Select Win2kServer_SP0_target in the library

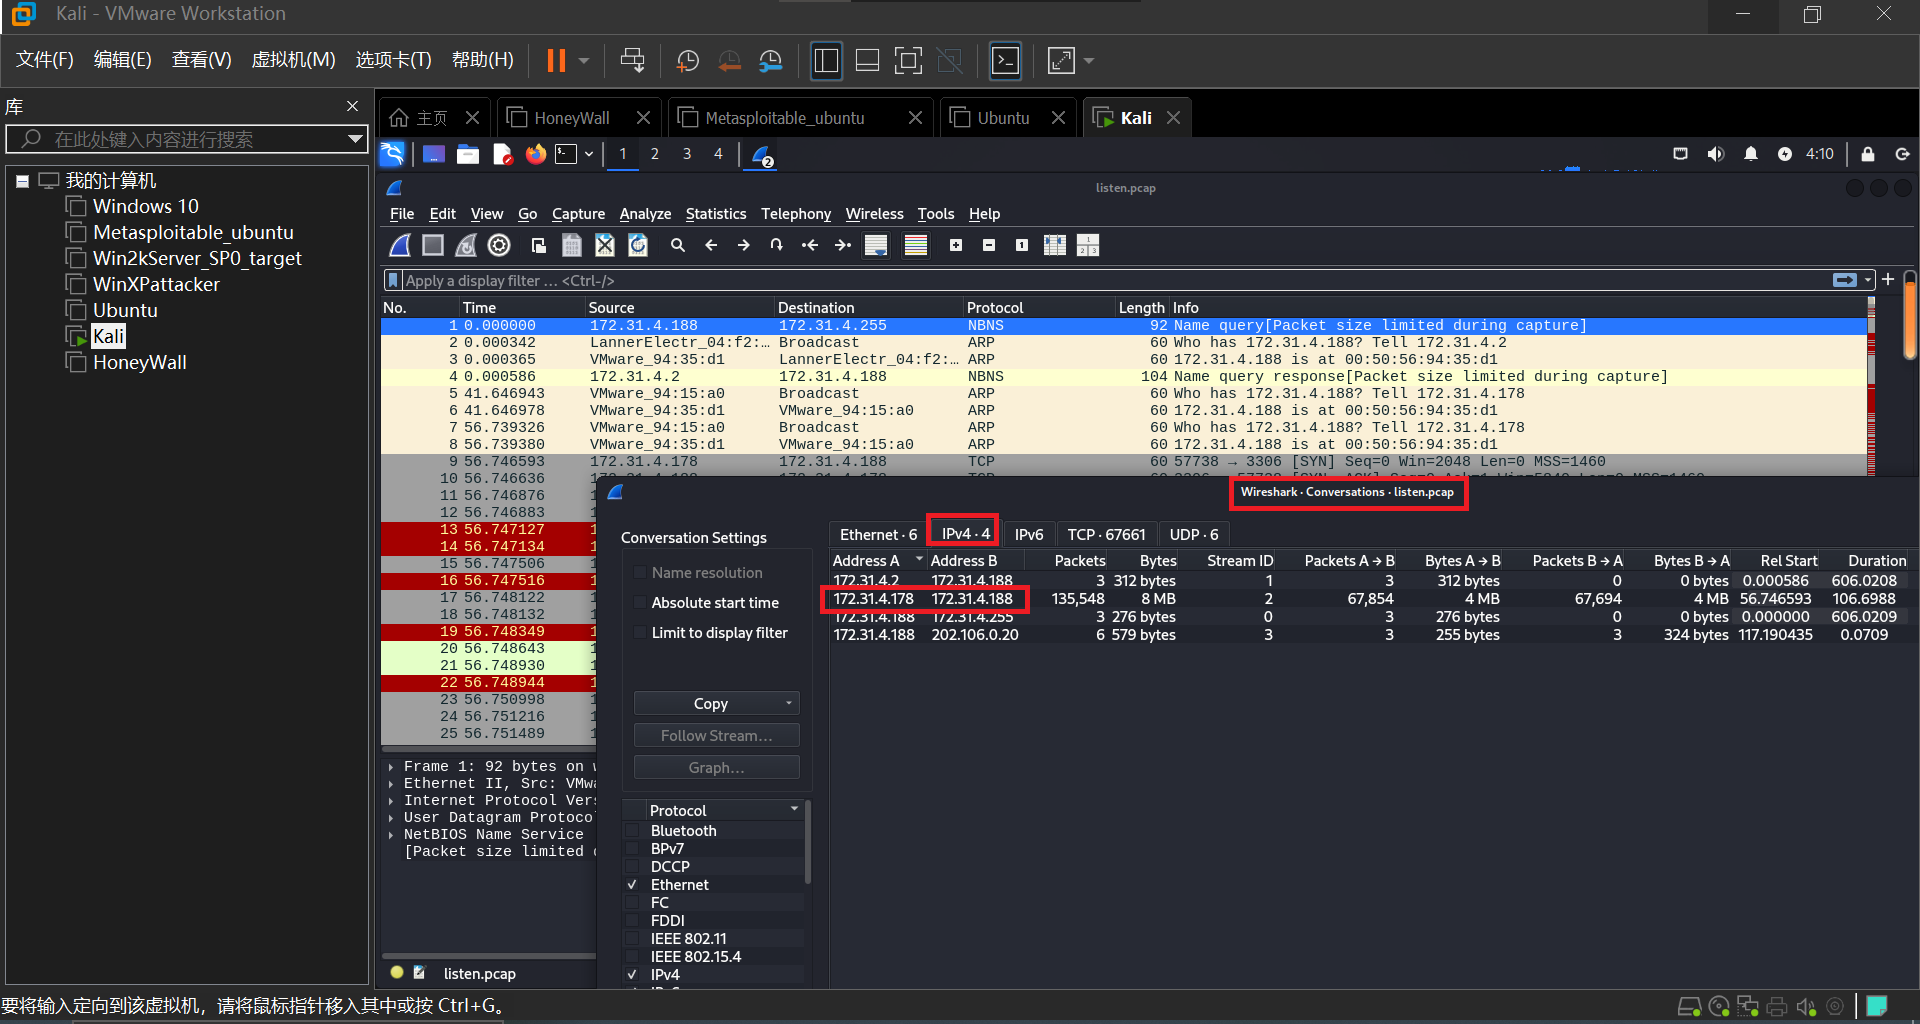197,258
